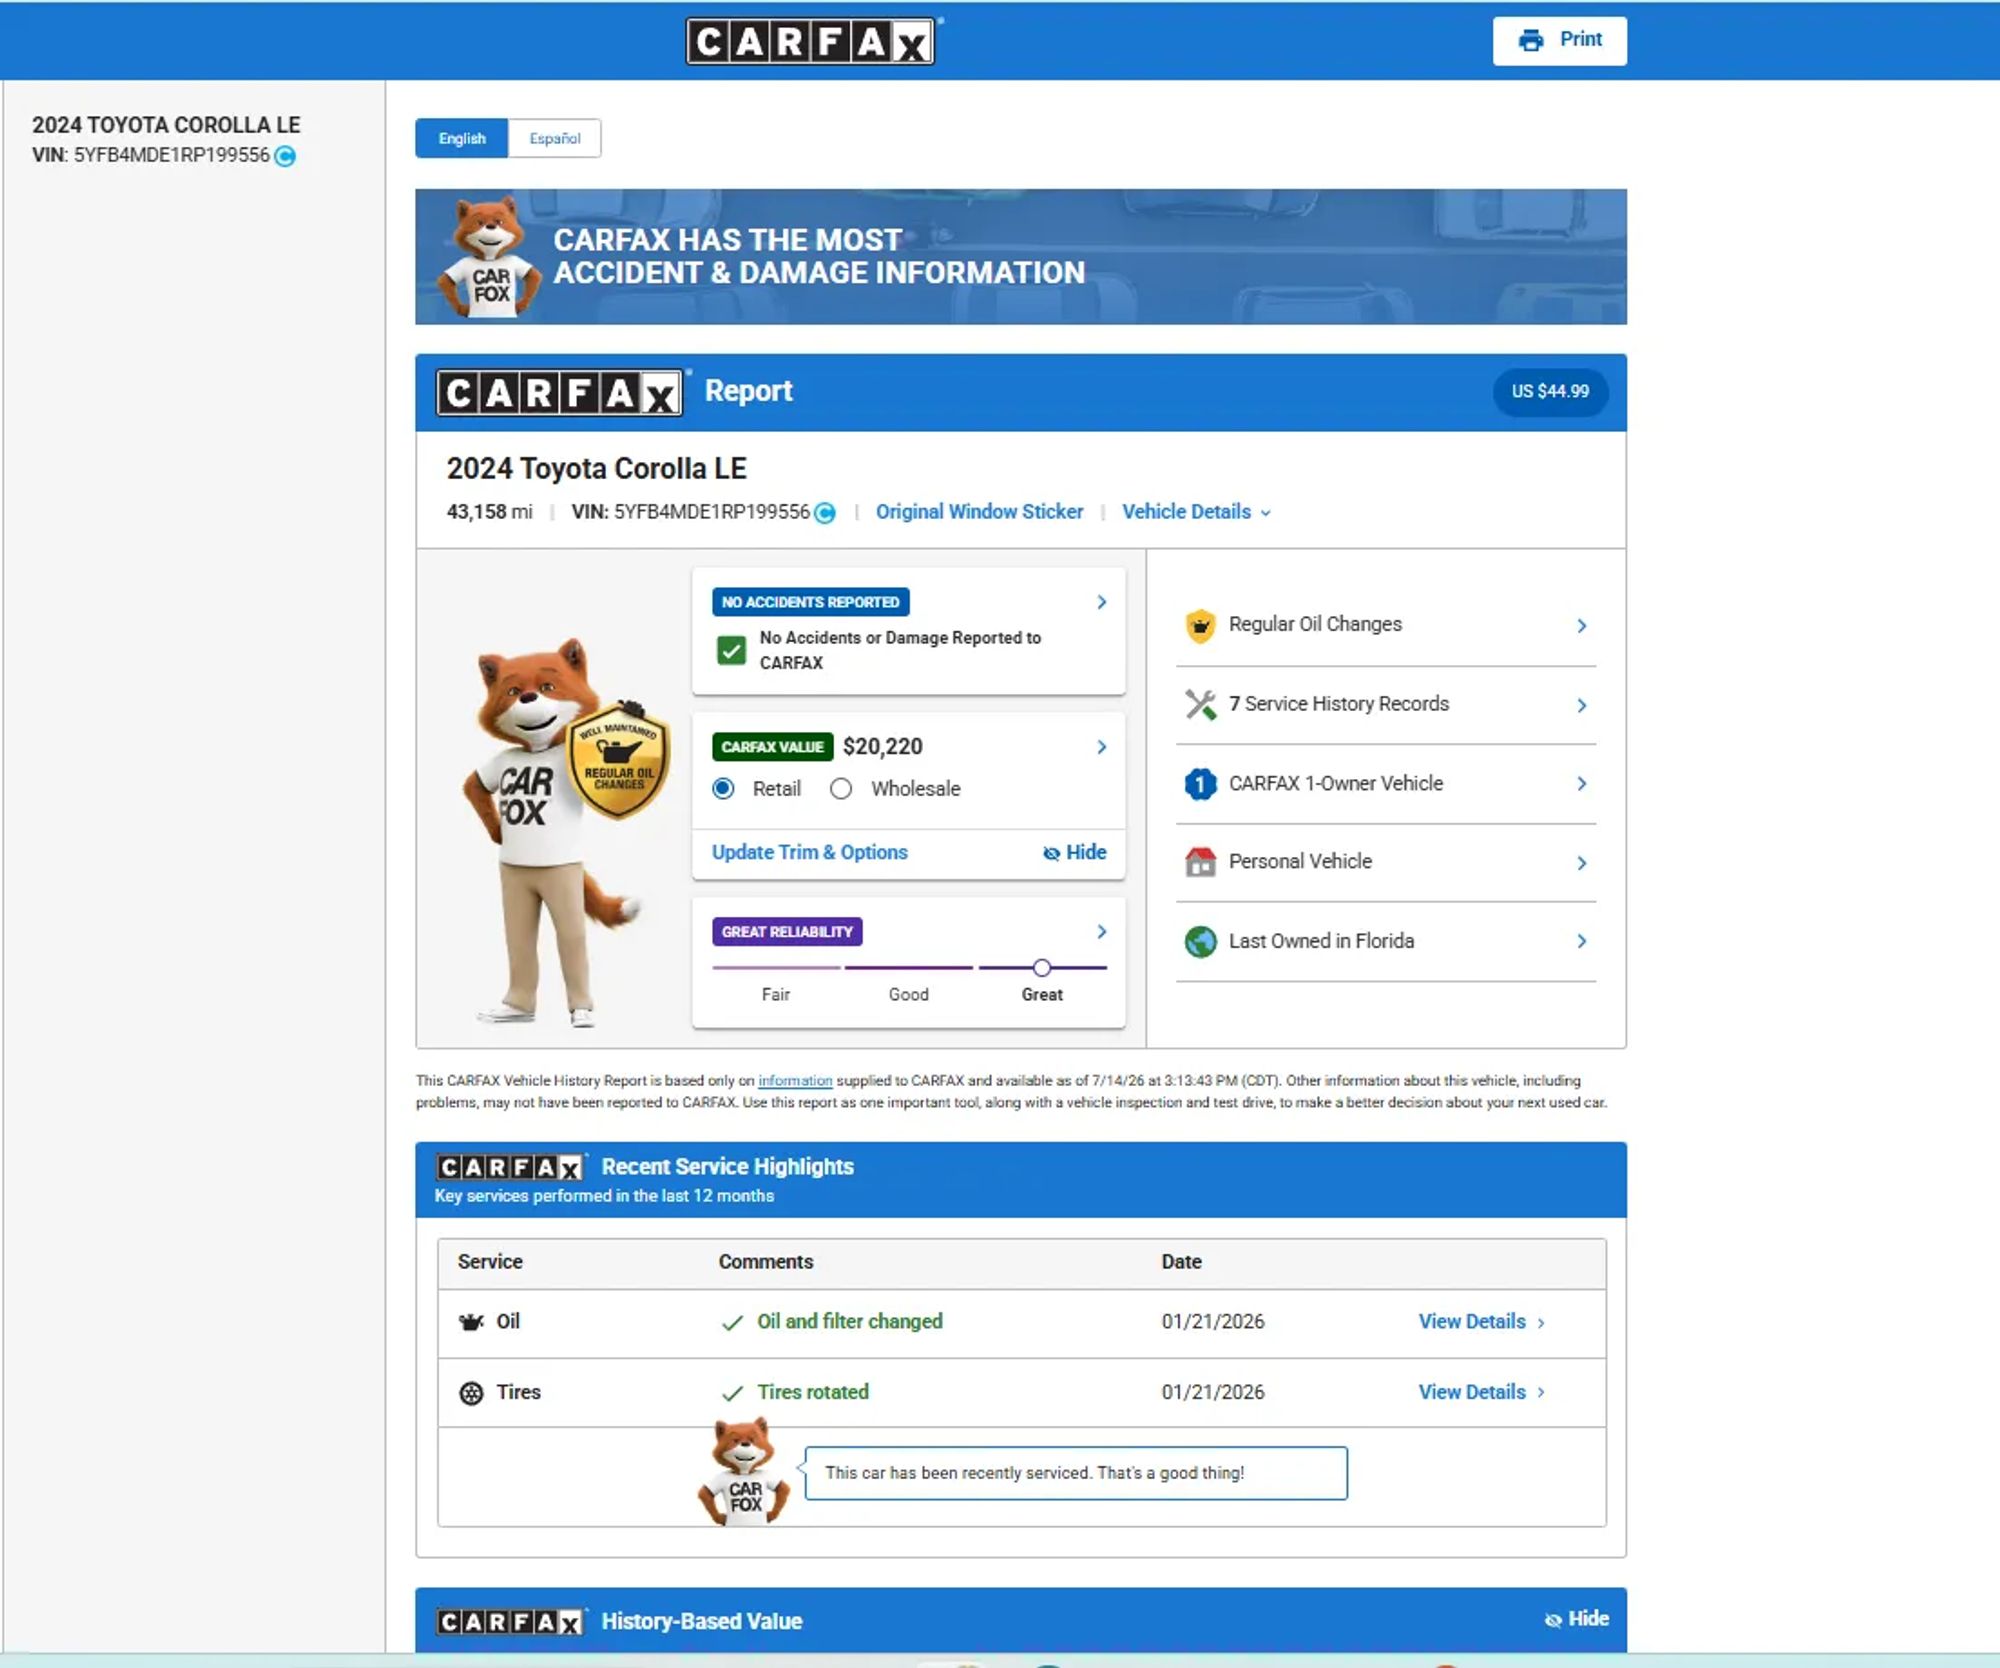This screenshot has width=2000, height=1668.
Task: Click the NO ACCIDENTS REPORTED badge
Action: pyautogui.click(x=811, y=602)
